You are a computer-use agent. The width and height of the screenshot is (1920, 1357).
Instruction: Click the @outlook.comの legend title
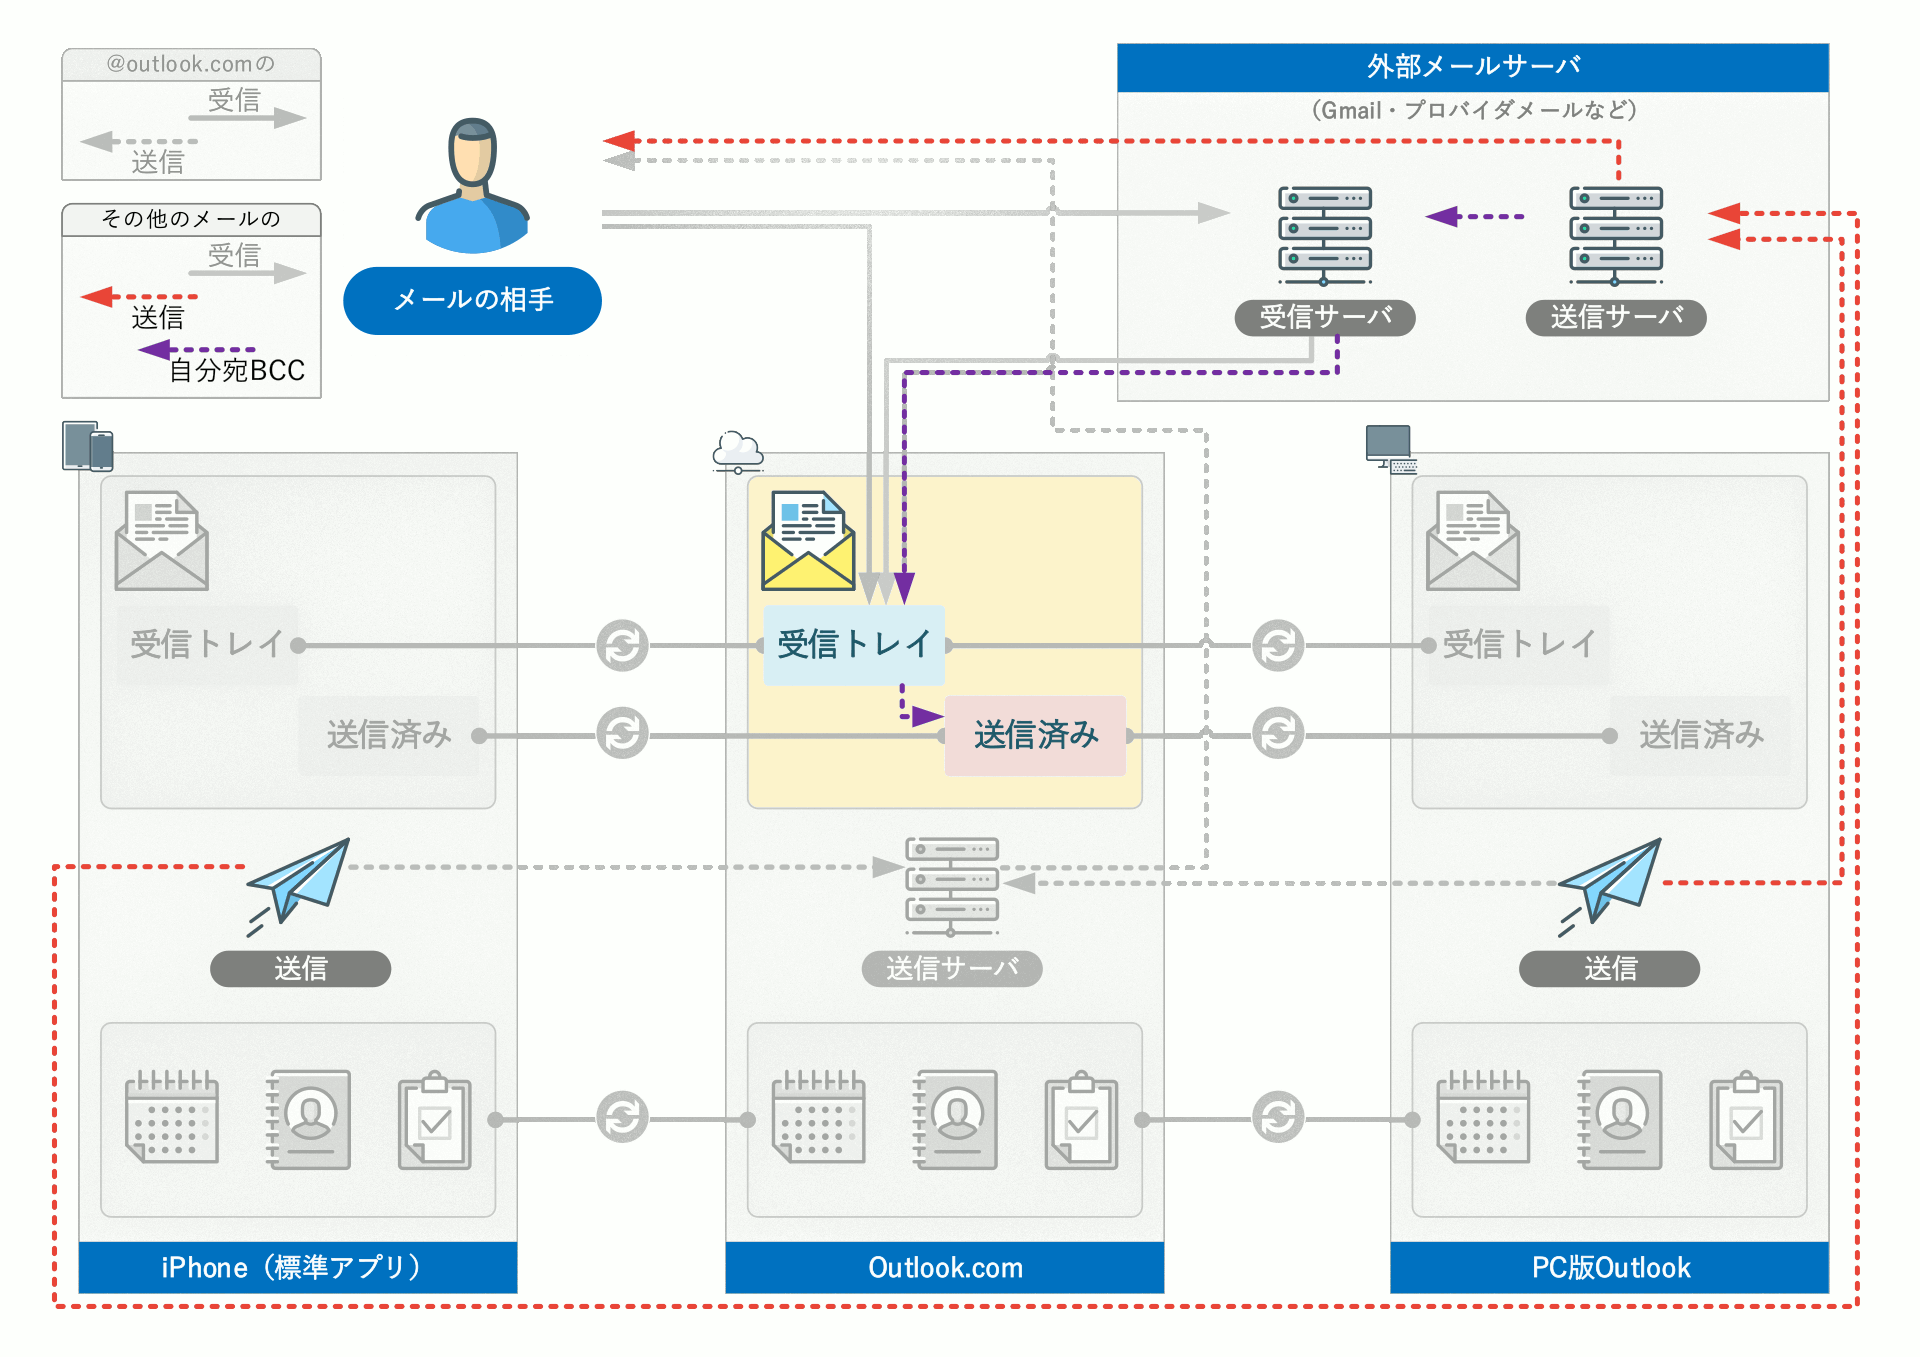click(191, 64)
